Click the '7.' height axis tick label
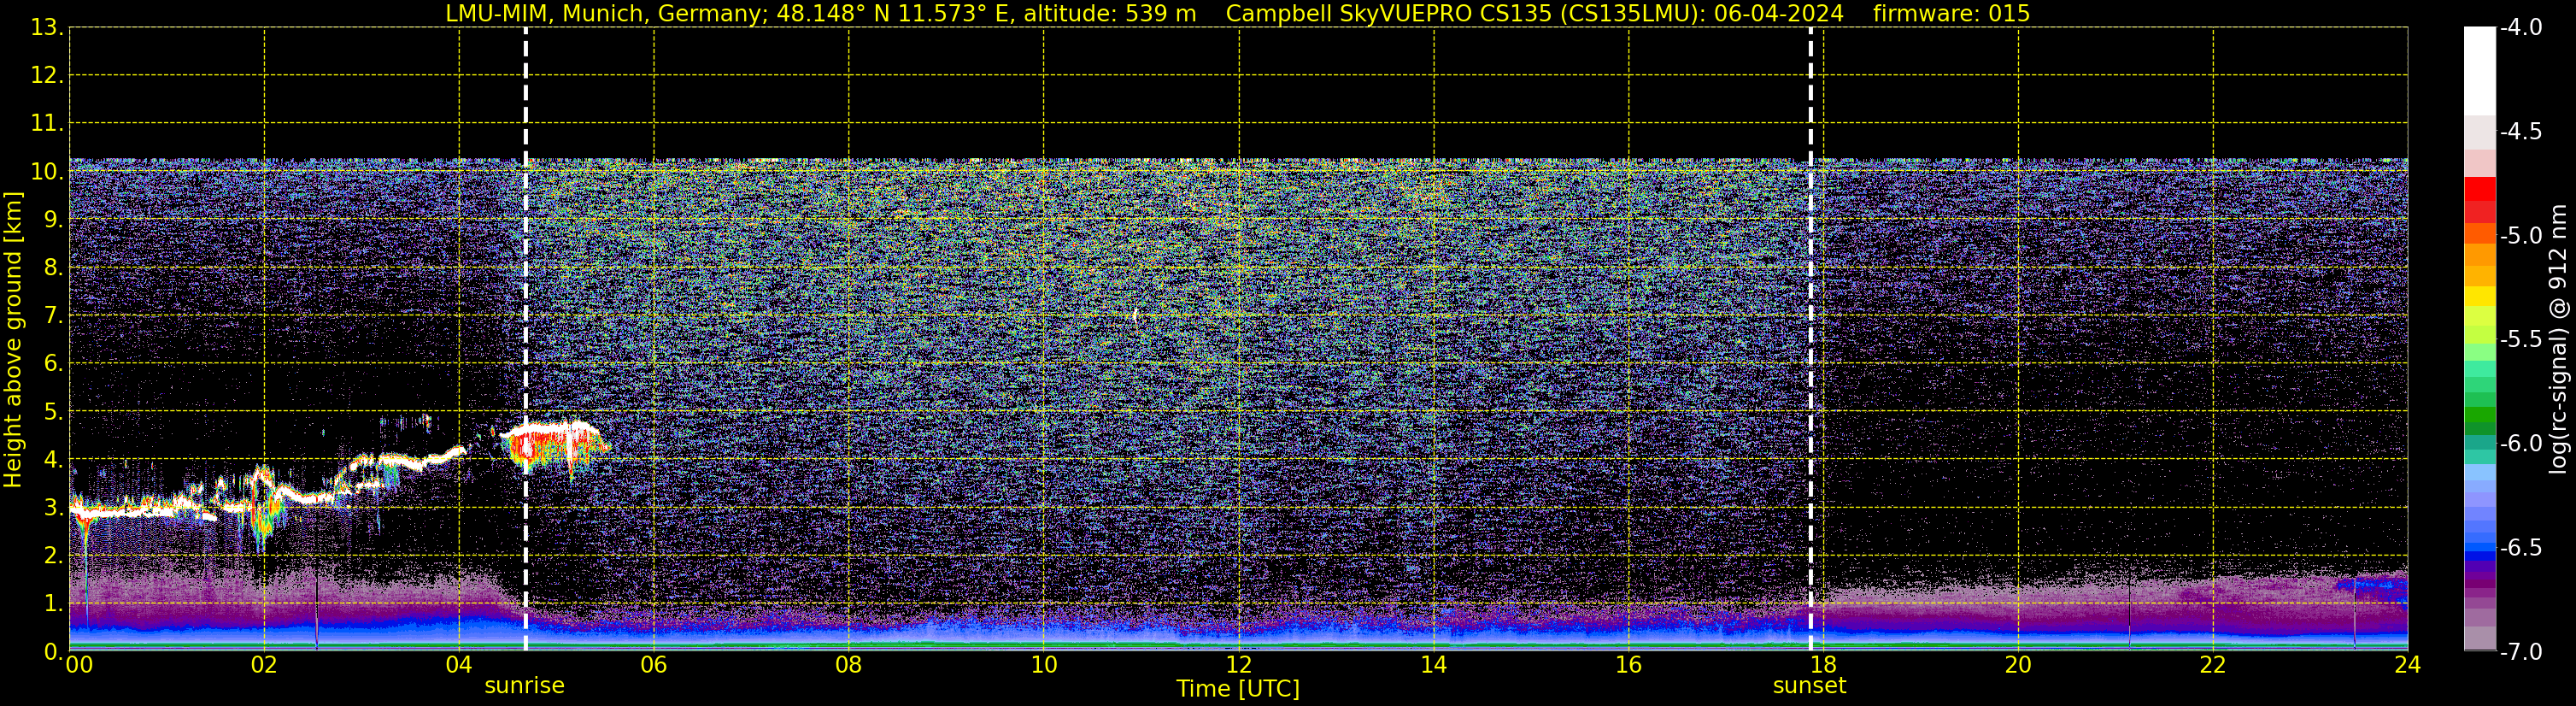2576x706 pixels. coord(53,315)
